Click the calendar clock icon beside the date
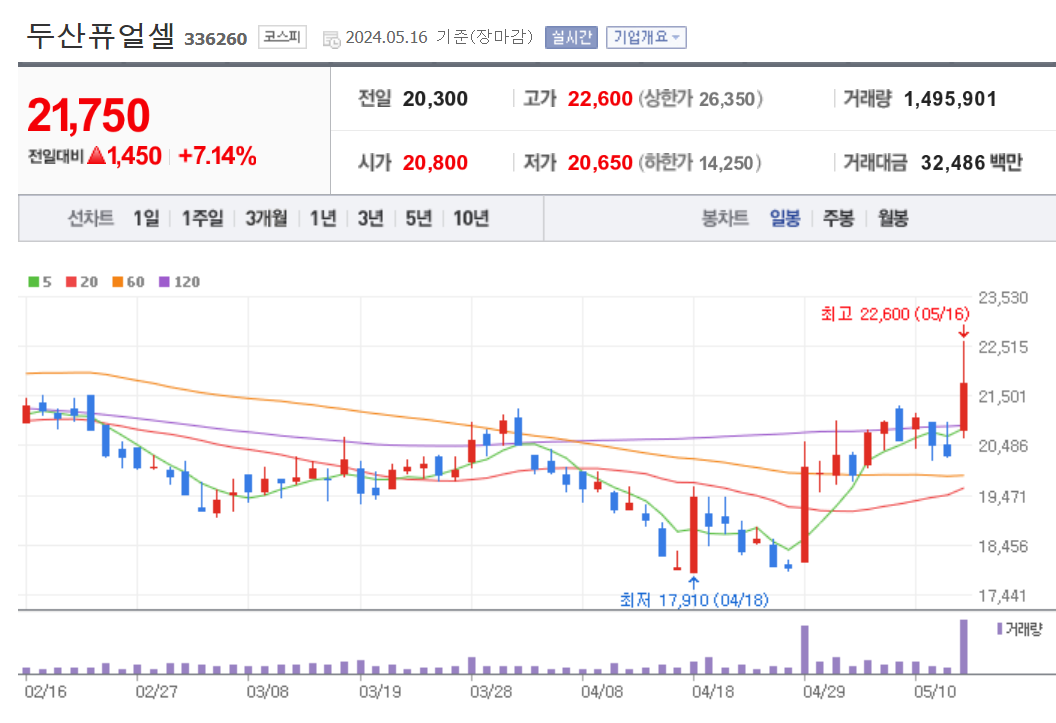1056x723 pixels. point(331,39)
